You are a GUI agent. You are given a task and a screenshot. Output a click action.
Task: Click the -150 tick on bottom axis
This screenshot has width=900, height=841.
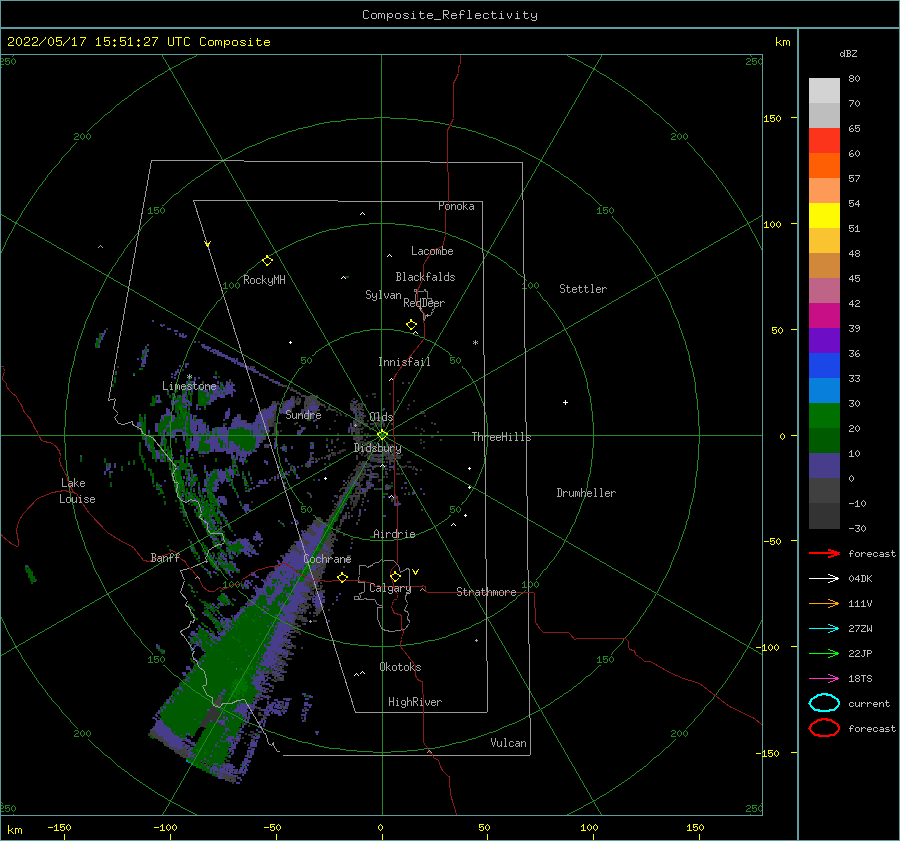(59, 827)
